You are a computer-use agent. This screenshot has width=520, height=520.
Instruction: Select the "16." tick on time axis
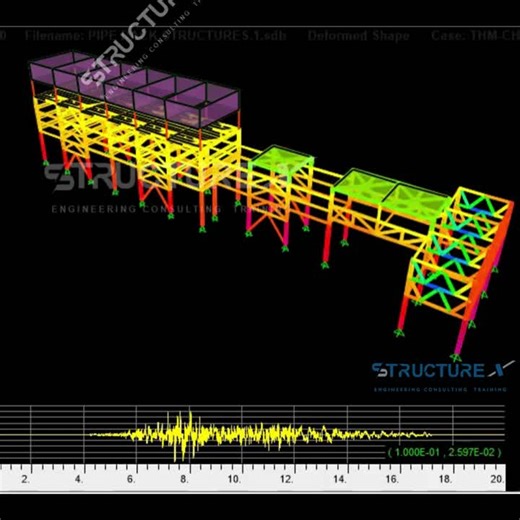click(392, 479)
